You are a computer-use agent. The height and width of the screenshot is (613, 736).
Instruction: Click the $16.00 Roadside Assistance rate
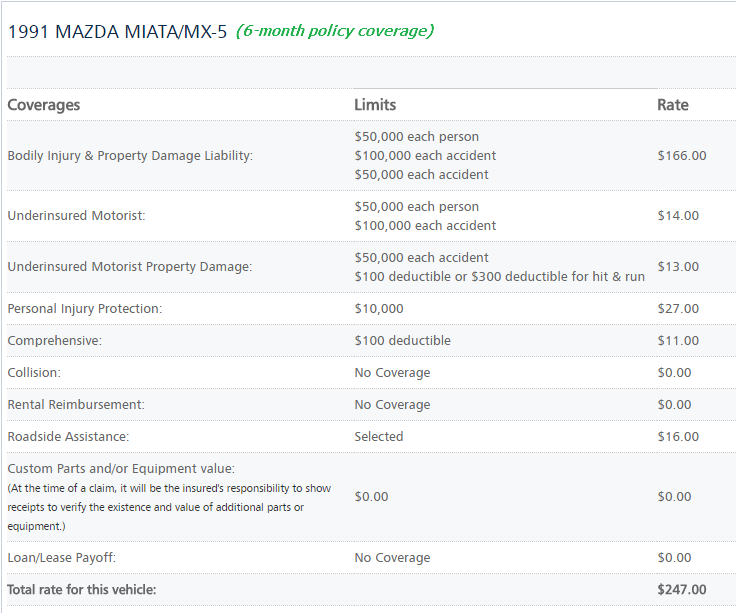pos(678,437)
